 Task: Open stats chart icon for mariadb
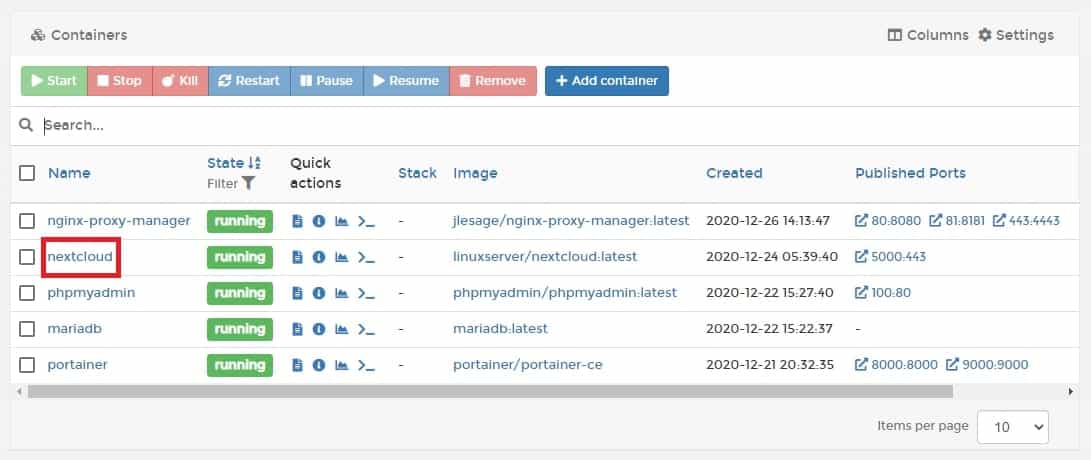pyautogui.click(x=341, y=328)
